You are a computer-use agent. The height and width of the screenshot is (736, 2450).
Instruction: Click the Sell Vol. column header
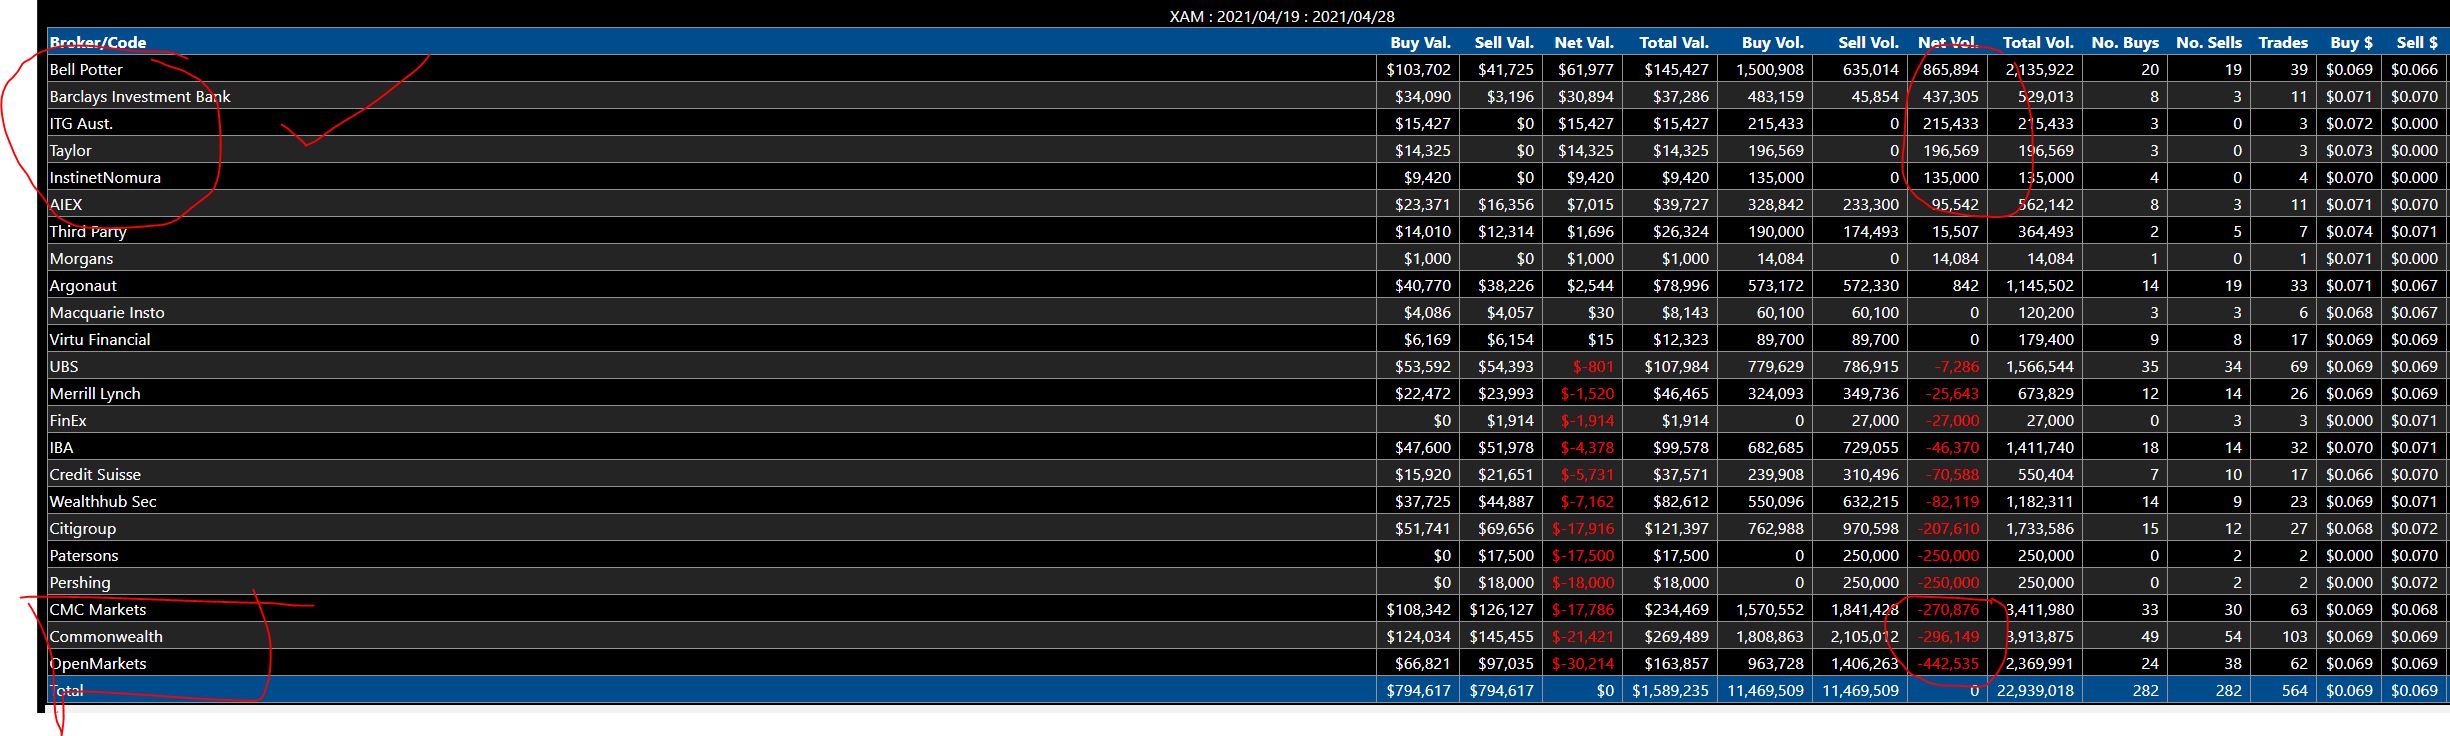click(x=1868, y=42)
